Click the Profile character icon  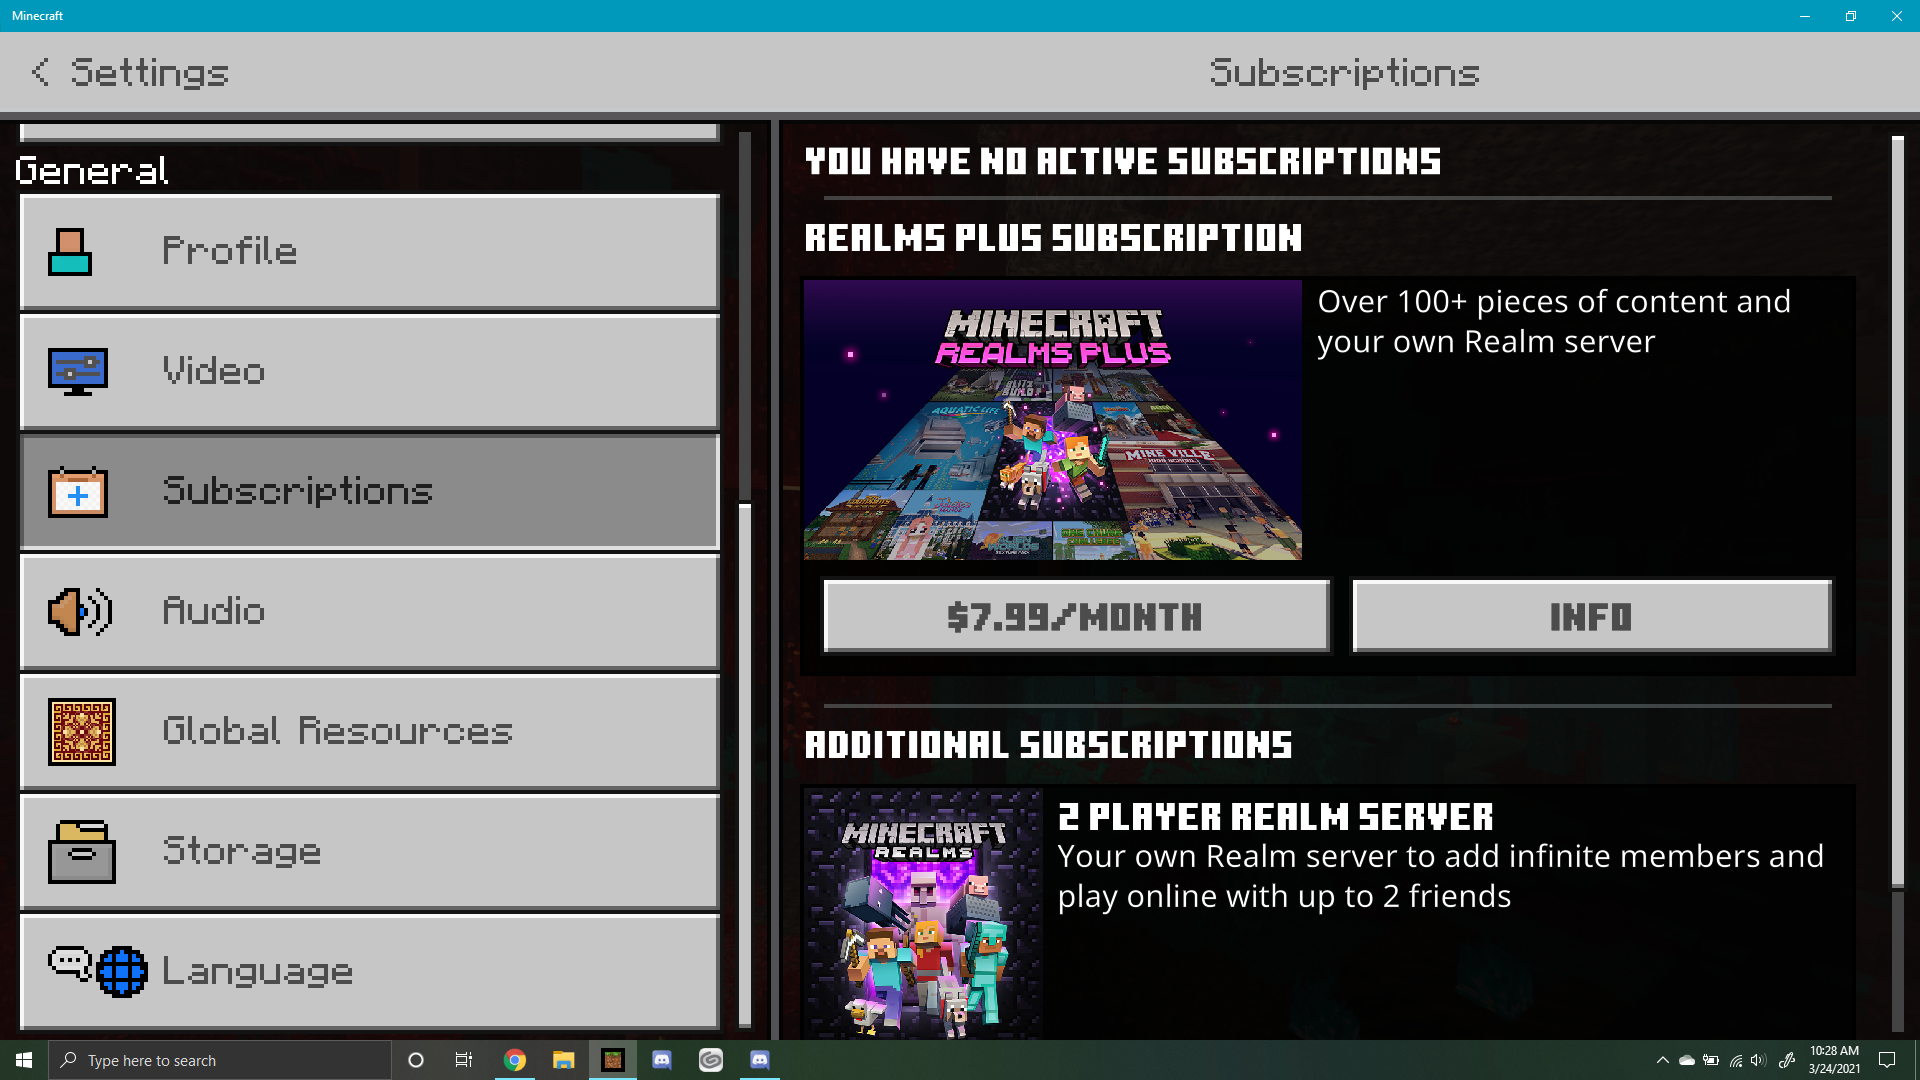[70, 252]
